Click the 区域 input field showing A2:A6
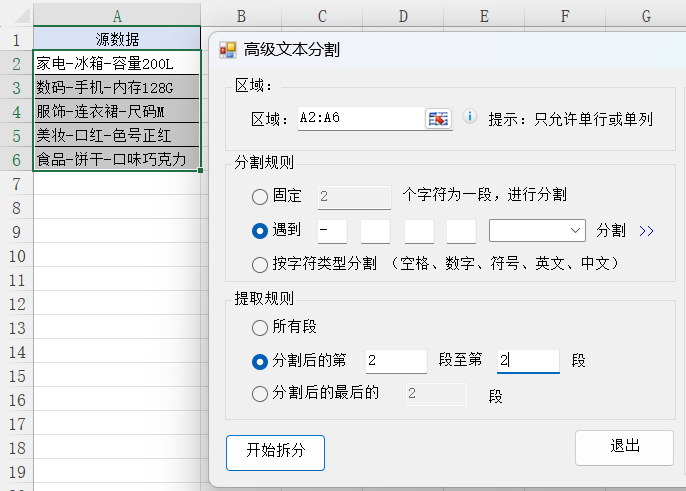686x491 pixels. coord(361,118)
